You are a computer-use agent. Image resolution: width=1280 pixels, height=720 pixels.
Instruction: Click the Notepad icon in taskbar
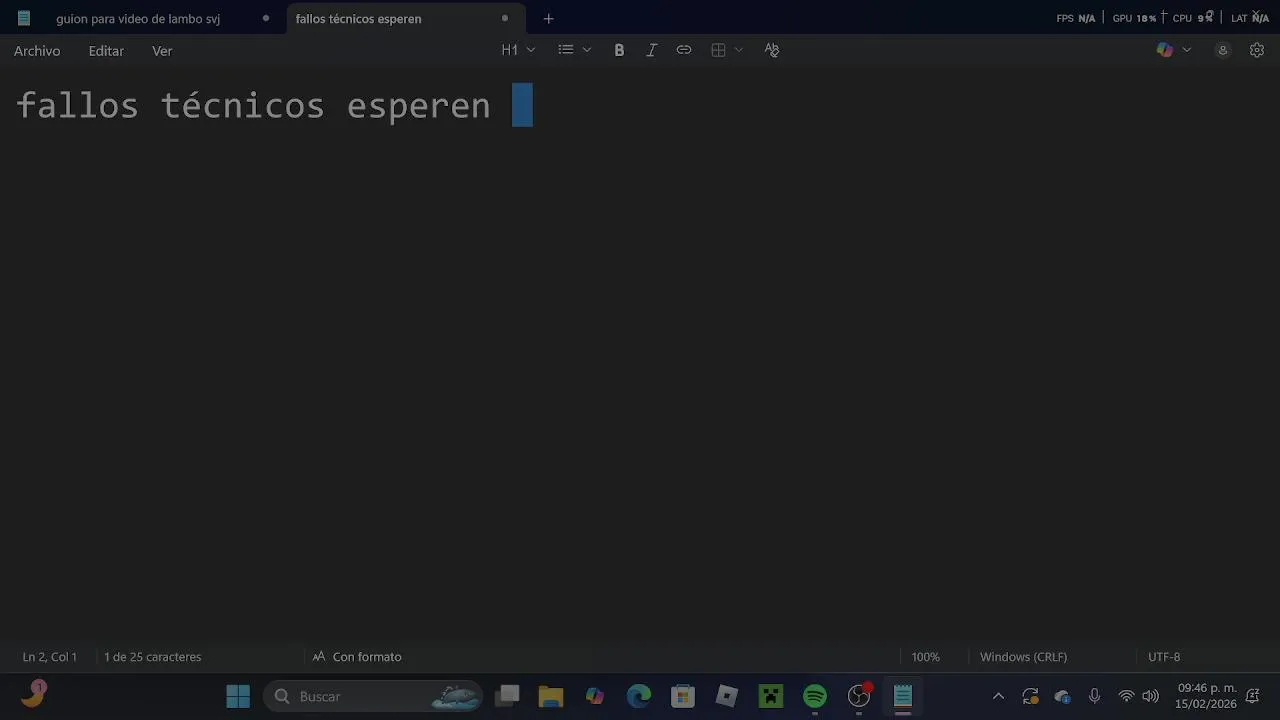pos(903,696)
